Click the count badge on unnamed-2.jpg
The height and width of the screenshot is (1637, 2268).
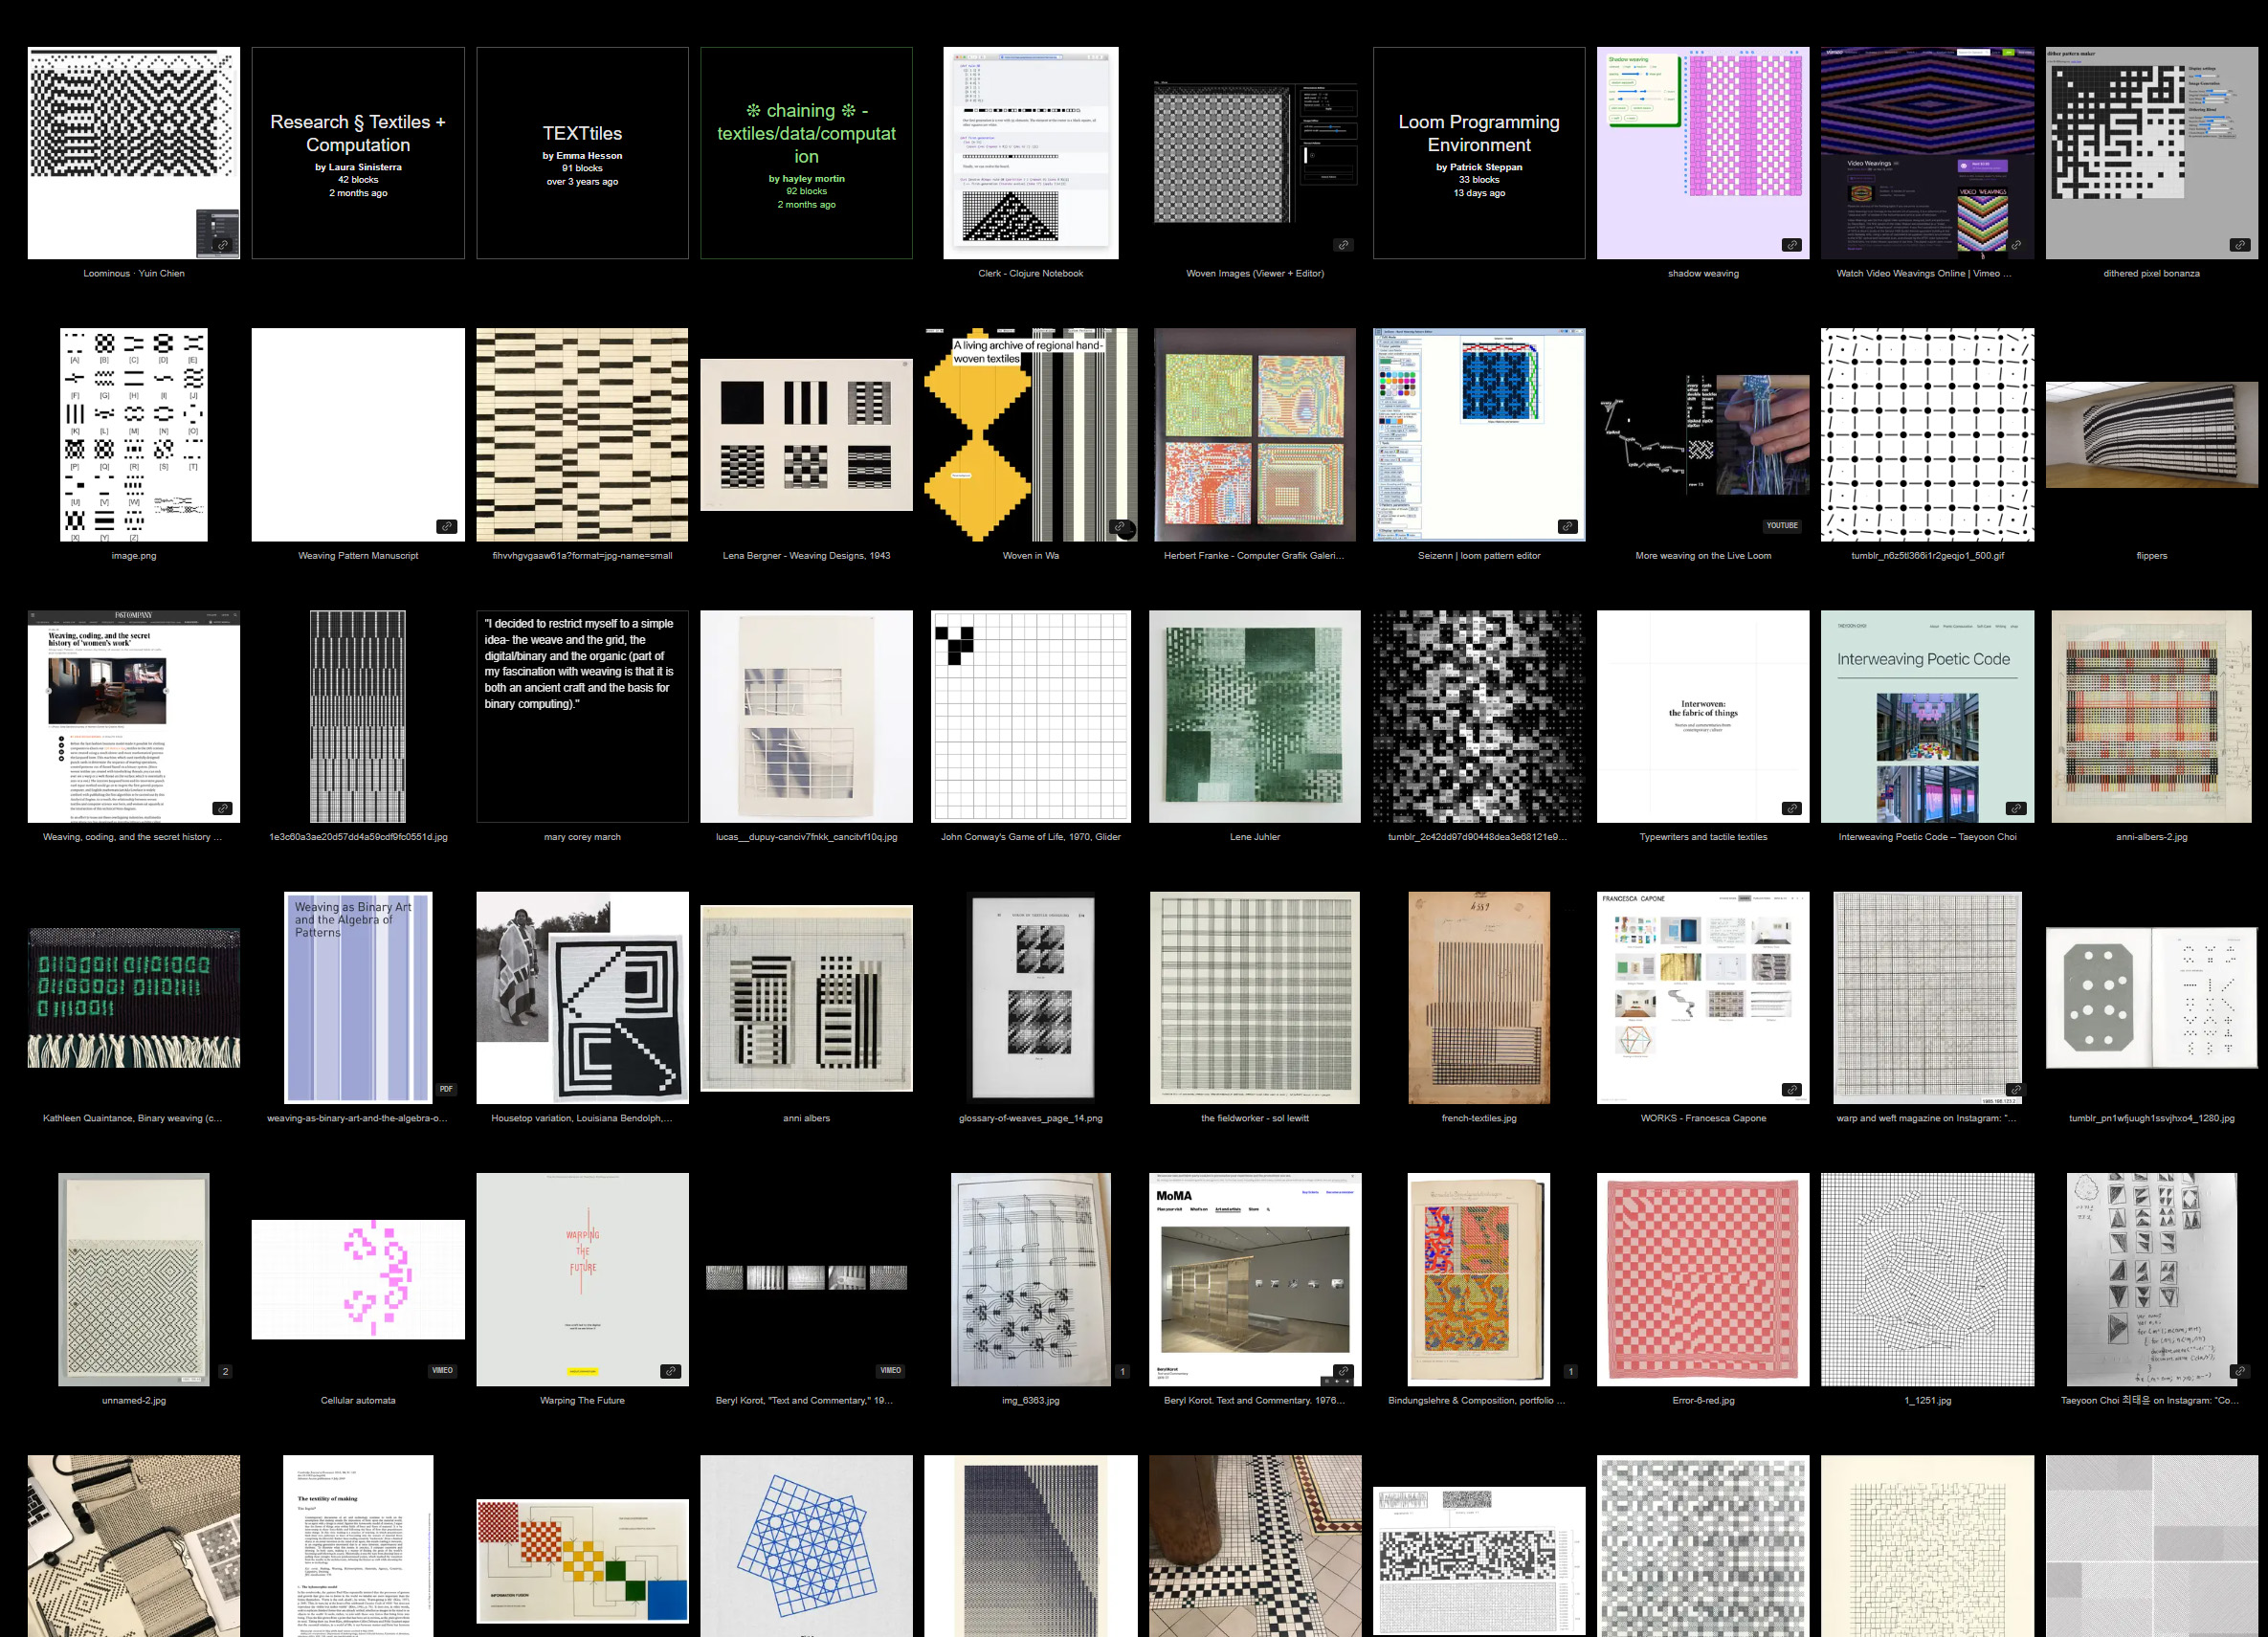click(x=225, y=1372)
